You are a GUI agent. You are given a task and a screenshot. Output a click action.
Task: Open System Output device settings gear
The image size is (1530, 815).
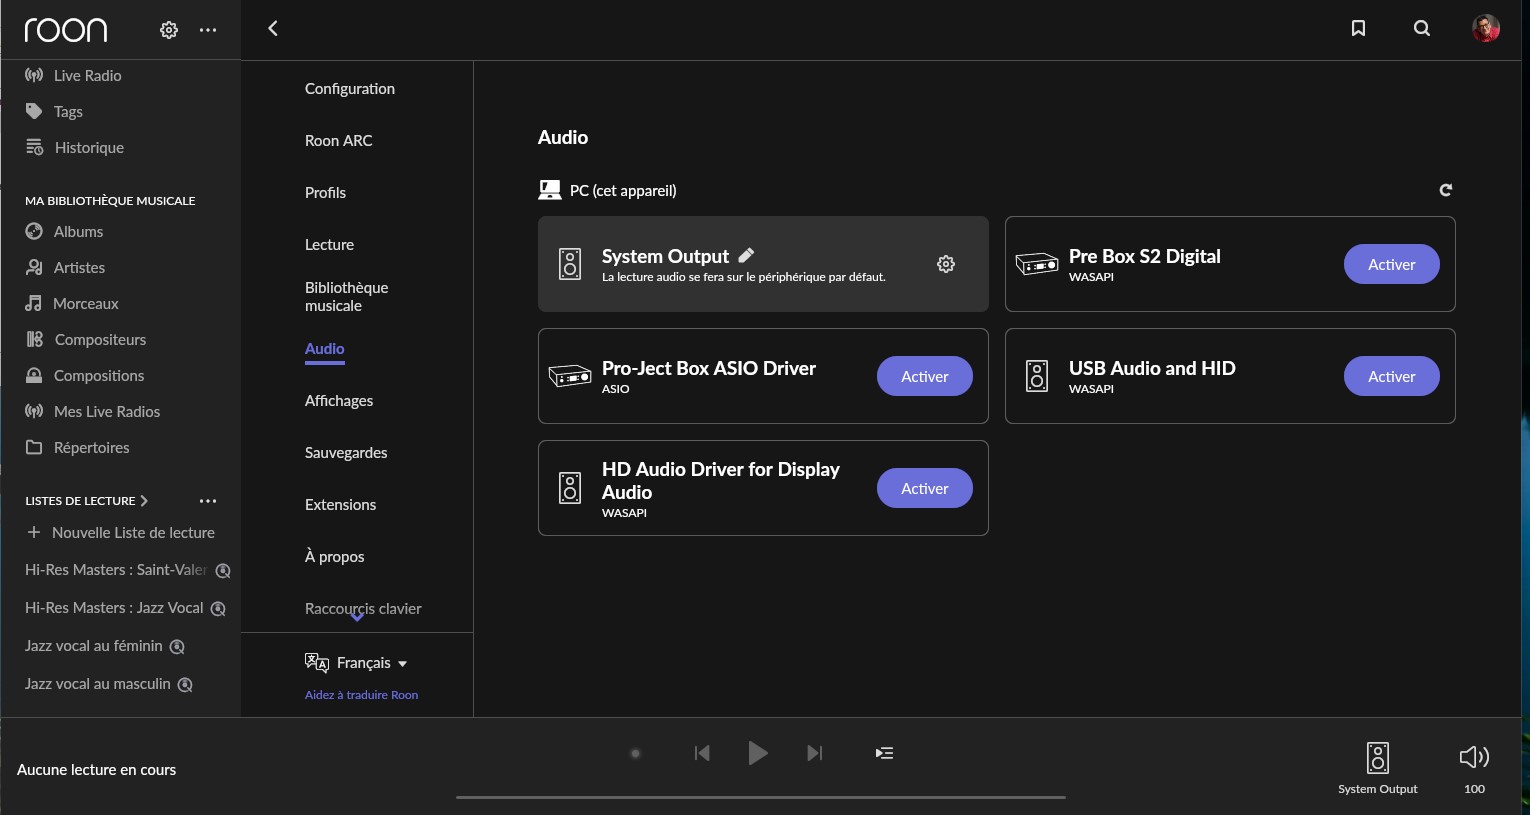(x=946, y=264)
